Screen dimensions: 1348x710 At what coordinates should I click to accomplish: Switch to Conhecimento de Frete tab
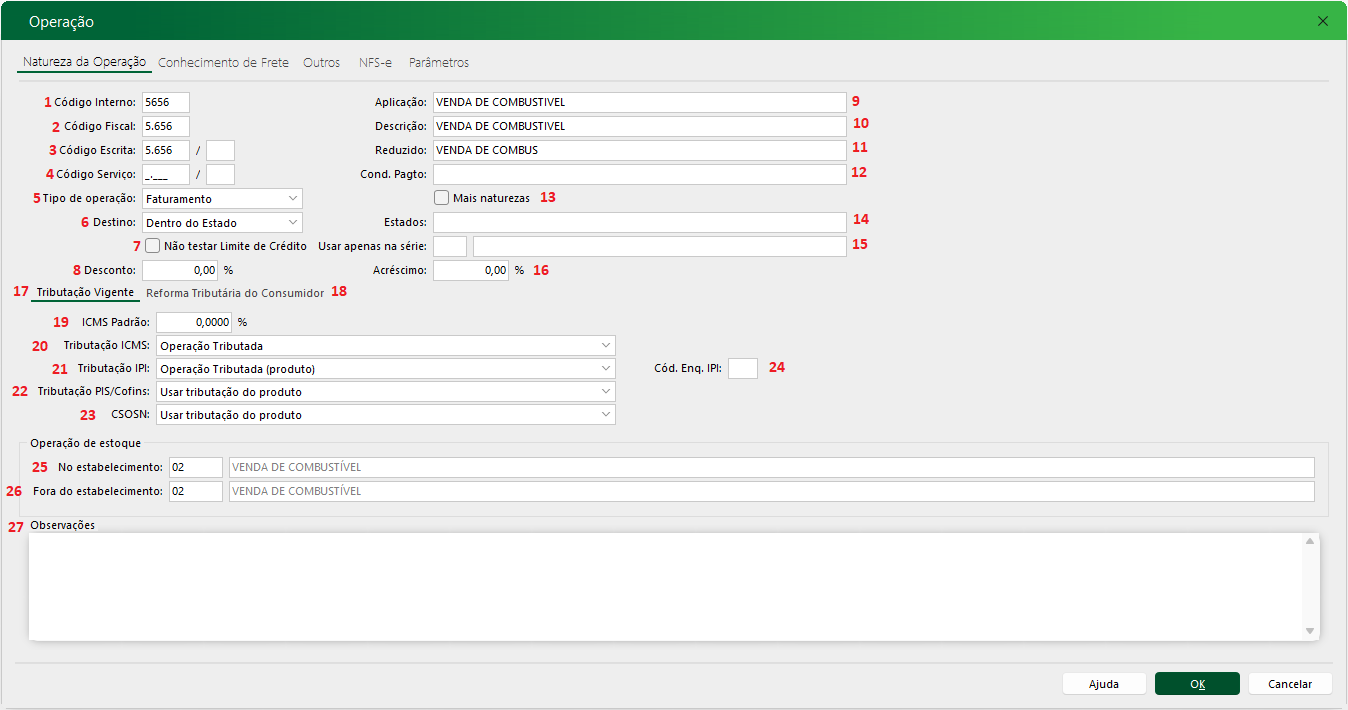pyautogui.click(x=223, y=62)
